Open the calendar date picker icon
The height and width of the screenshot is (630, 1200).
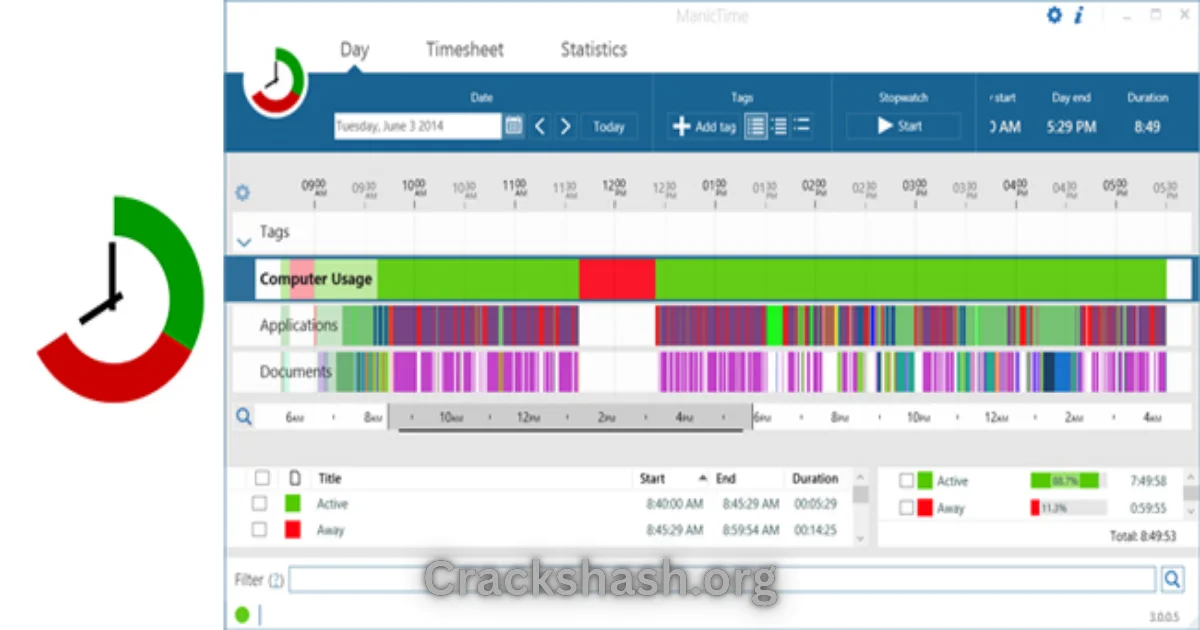point(513,126)
